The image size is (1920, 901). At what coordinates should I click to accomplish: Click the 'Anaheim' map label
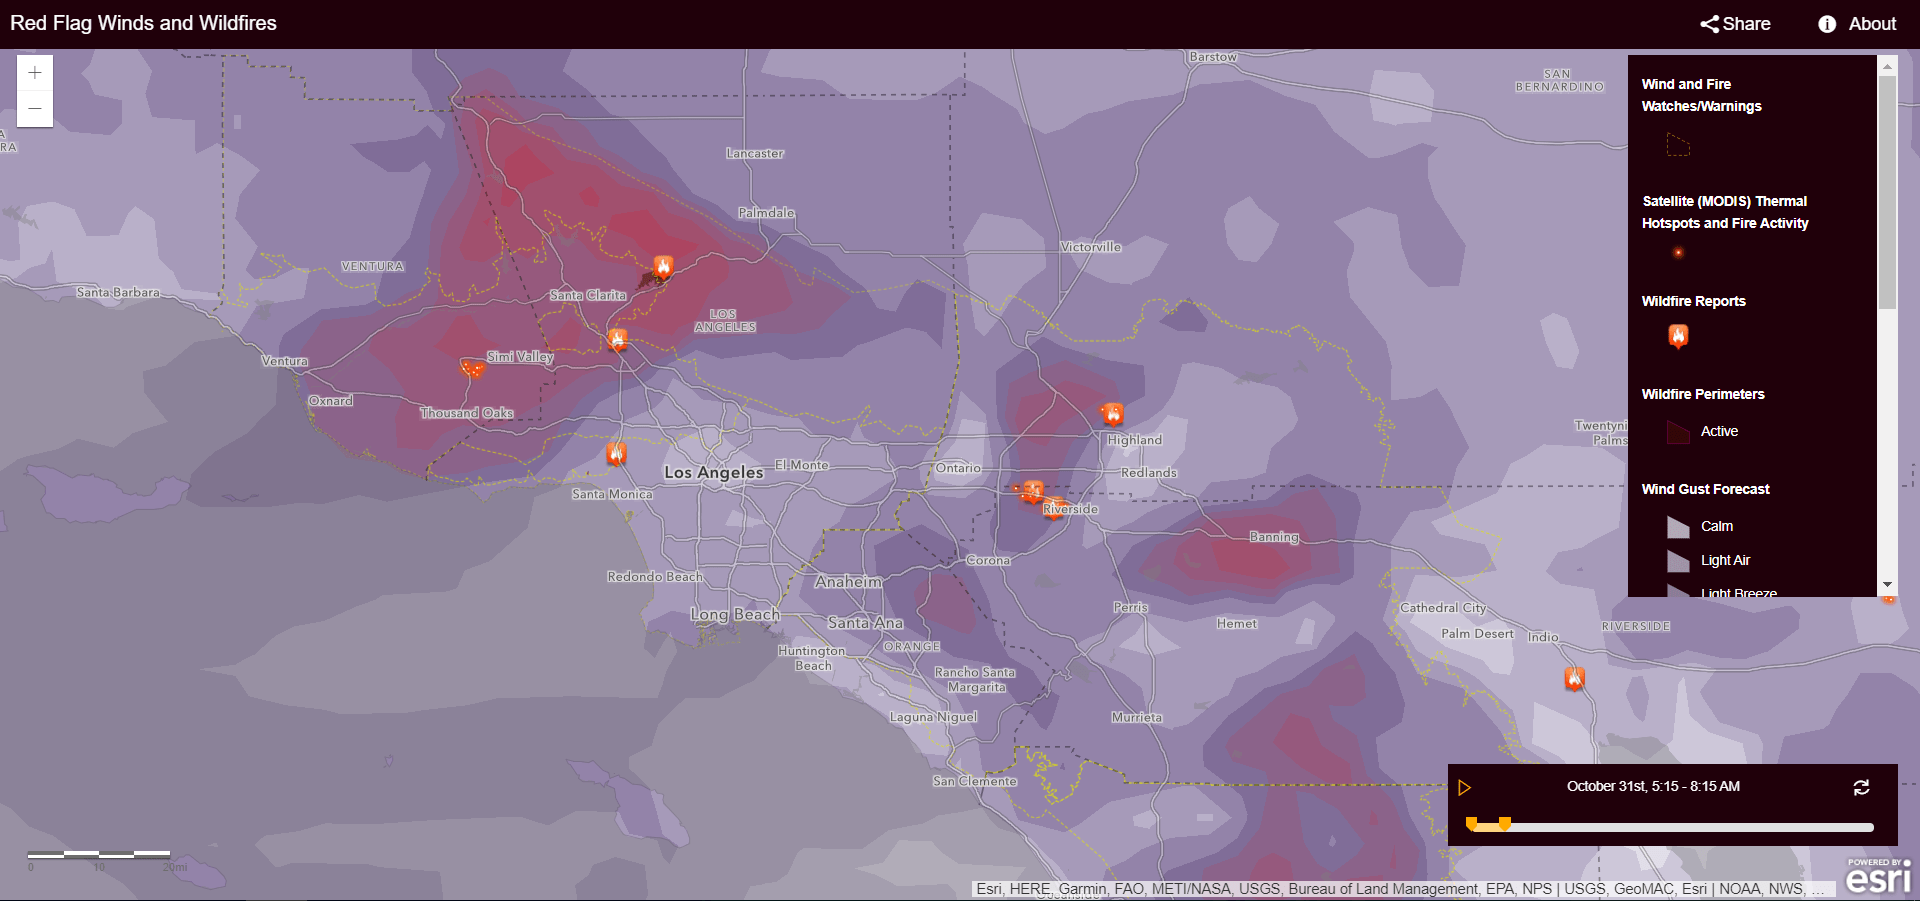[x=849, y=582]
